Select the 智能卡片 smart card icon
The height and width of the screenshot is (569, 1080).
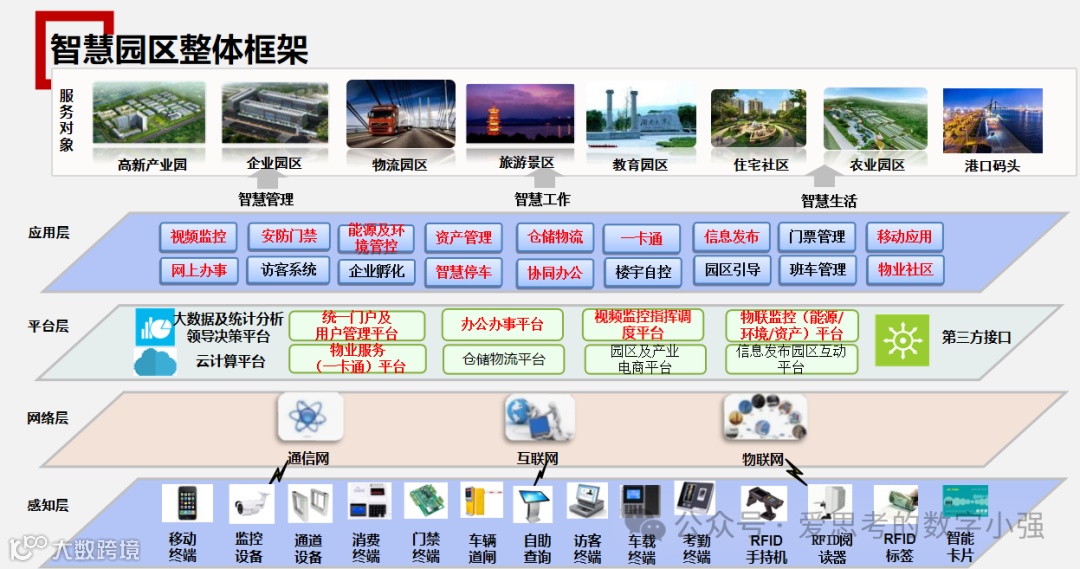964,501
